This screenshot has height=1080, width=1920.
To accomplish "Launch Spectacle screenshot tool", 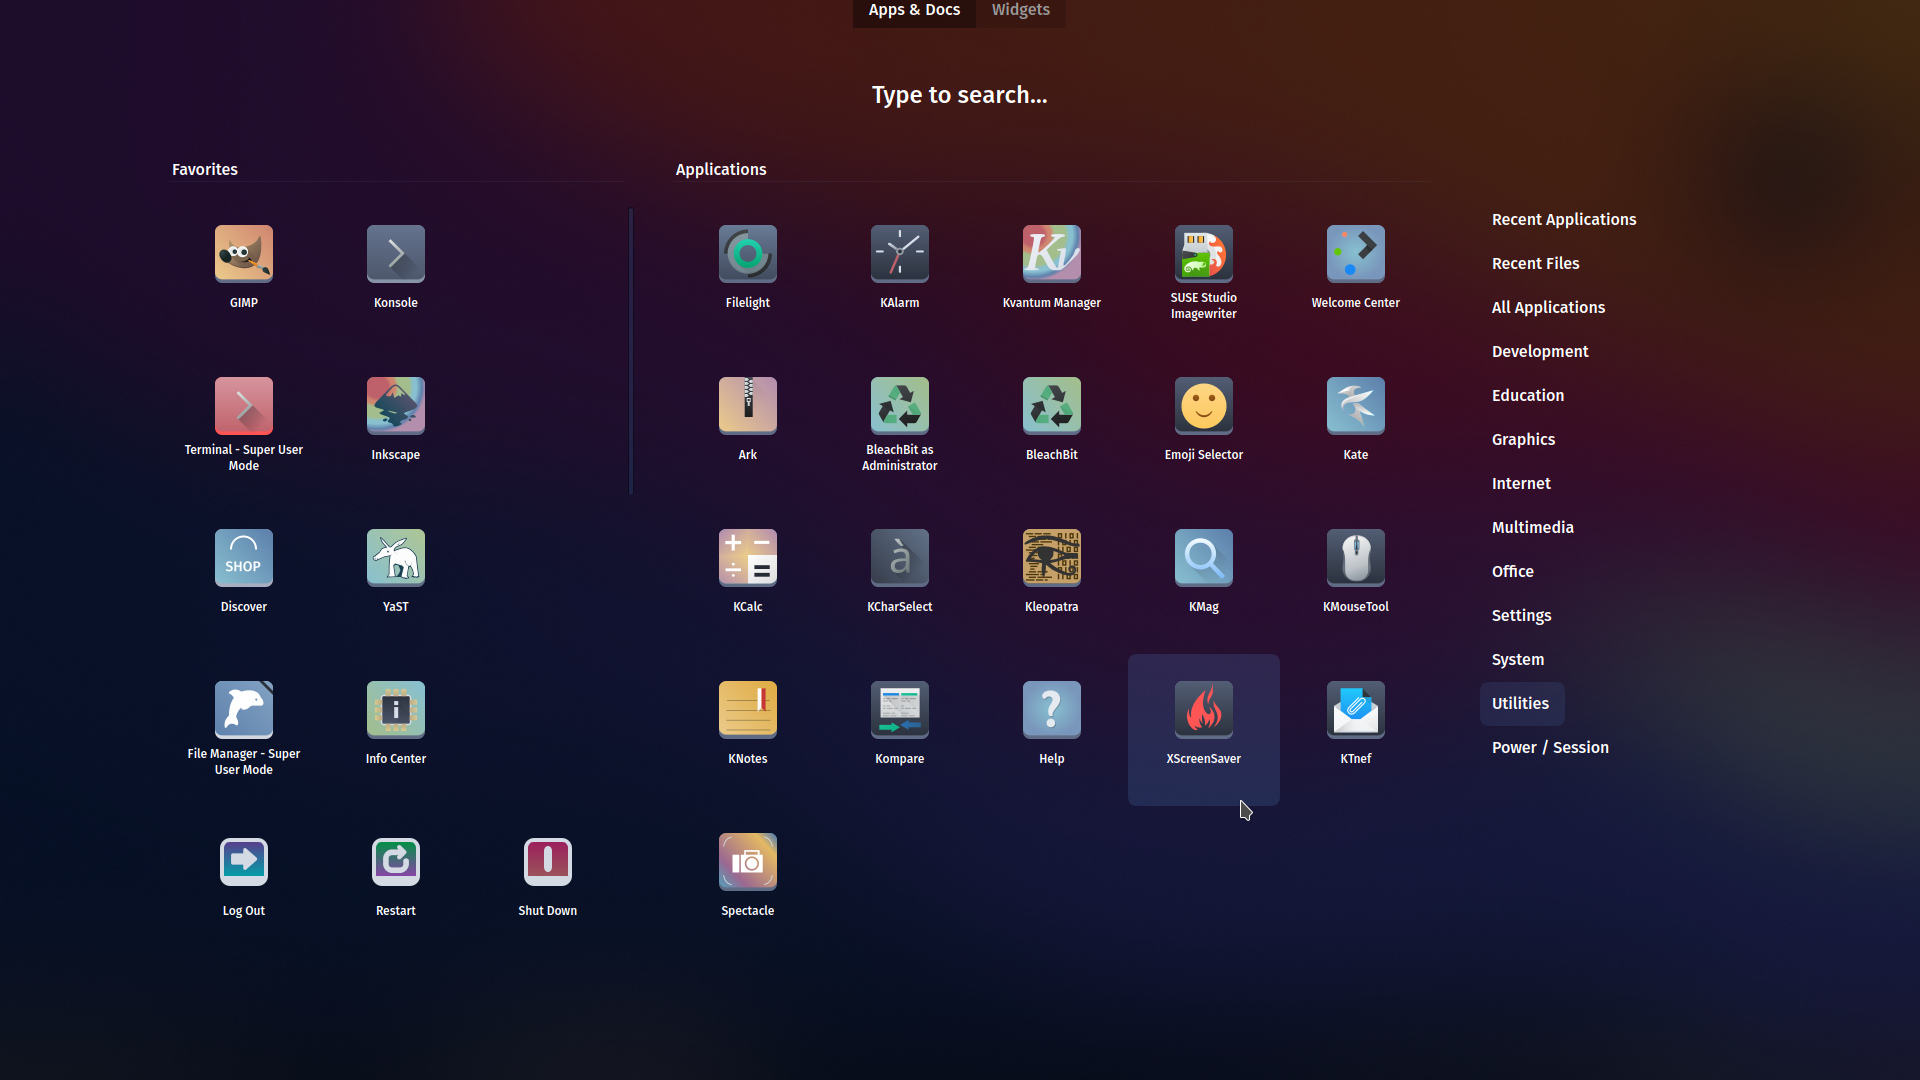I will 748,863.
